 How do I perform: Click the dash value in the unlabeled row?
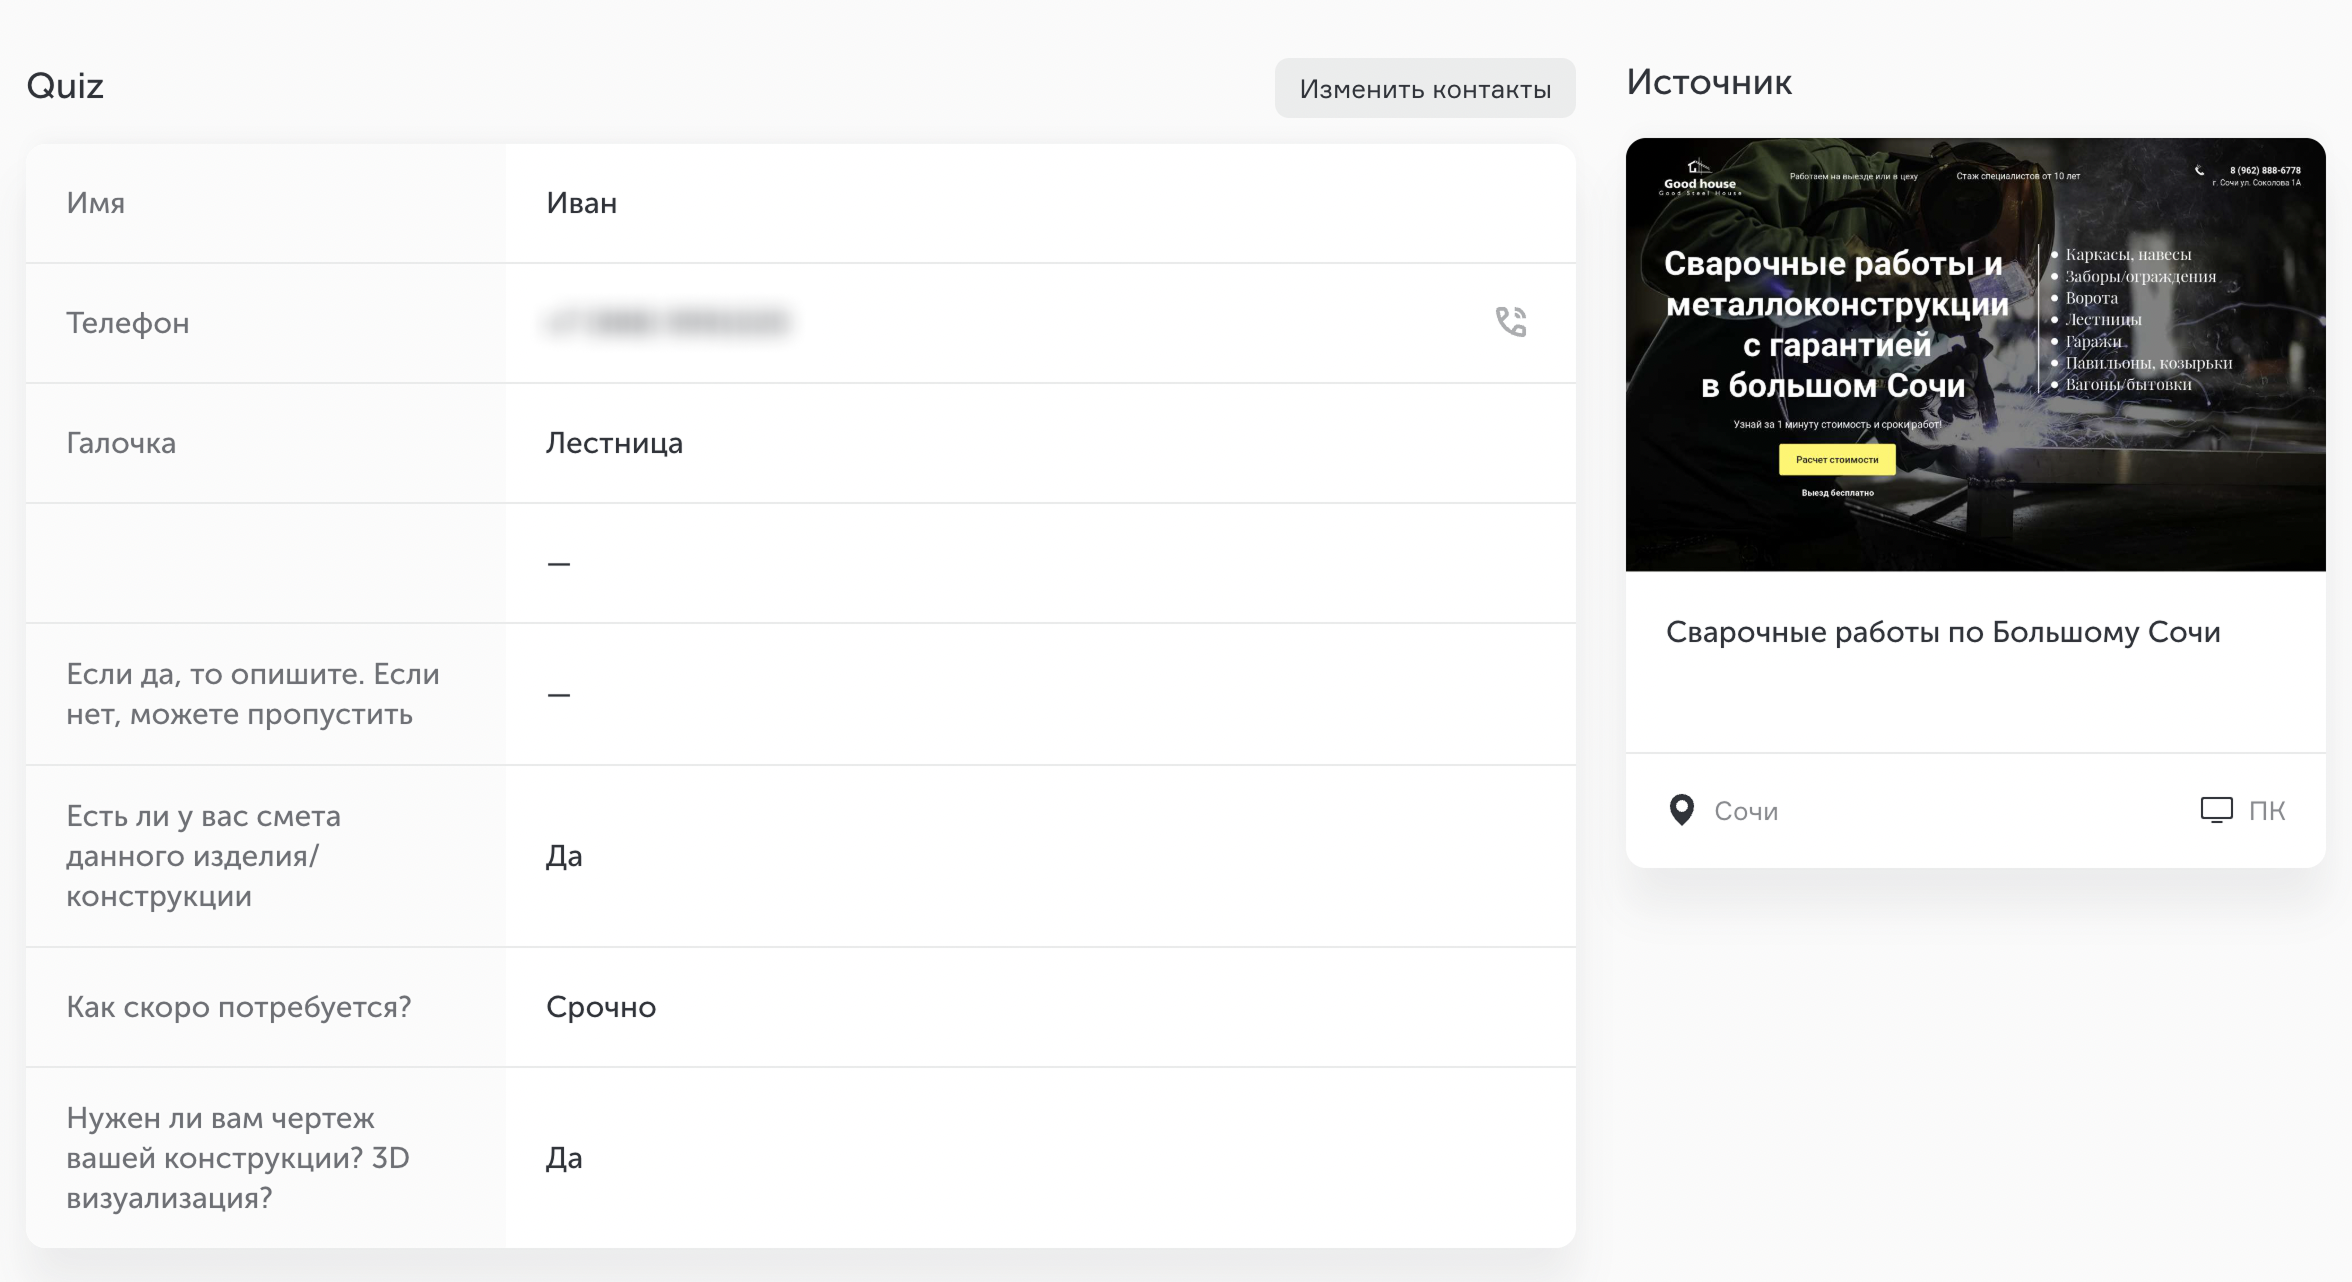tap(559, 564)
